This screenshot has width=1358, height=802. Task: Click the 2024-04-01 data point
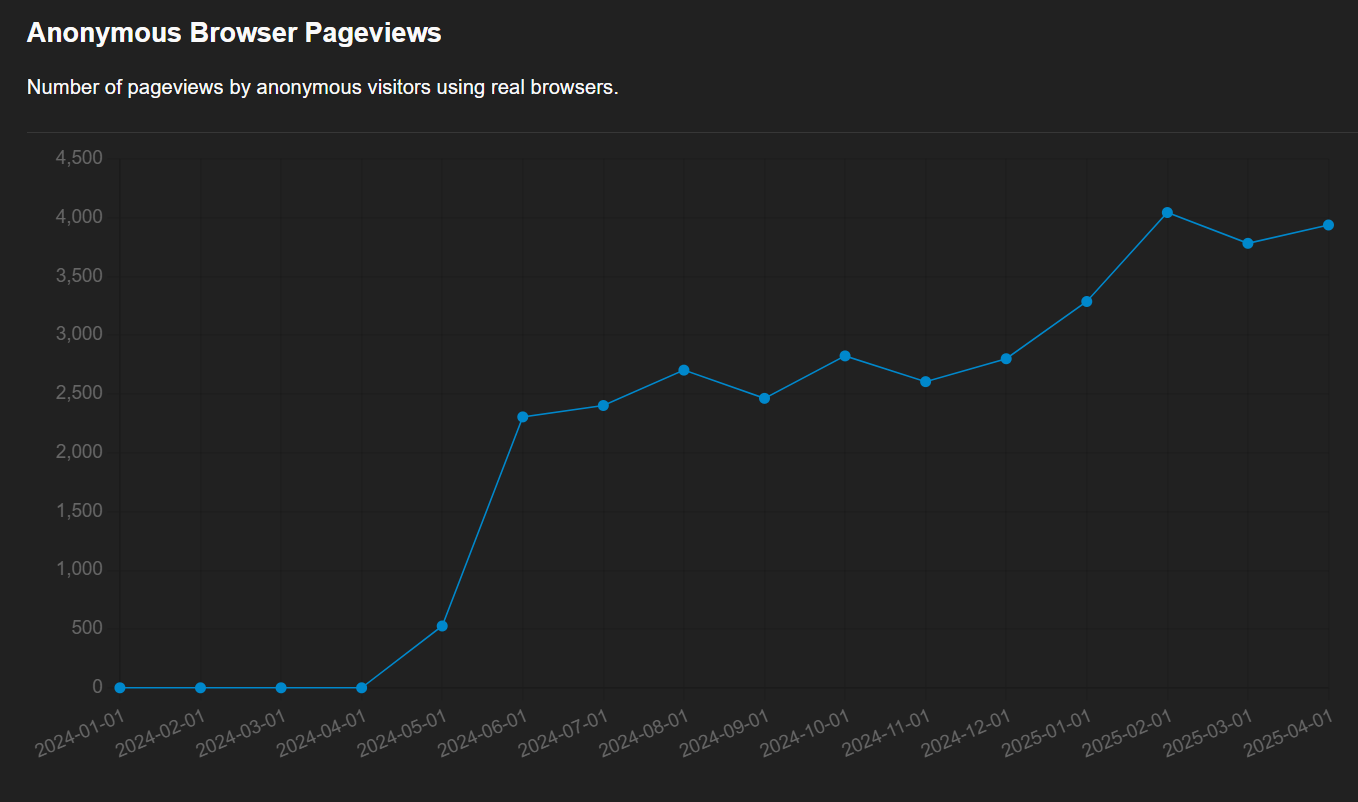(362, 688)
